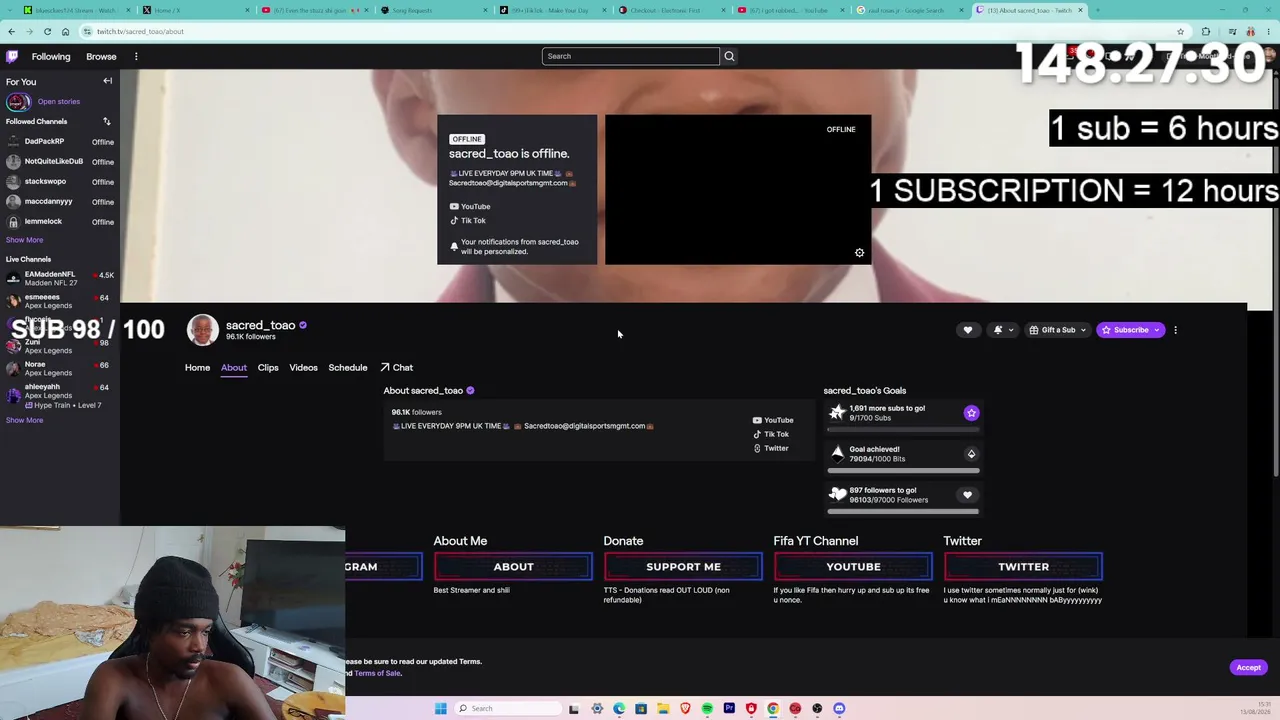Open Windows Start menu

coord(441,709)
